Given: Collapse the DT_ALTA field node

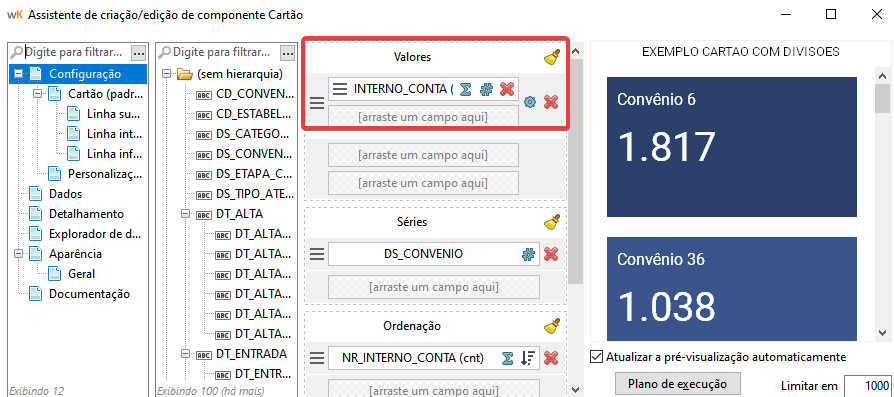Looking at the screenshot, I should tap(185, 214).
